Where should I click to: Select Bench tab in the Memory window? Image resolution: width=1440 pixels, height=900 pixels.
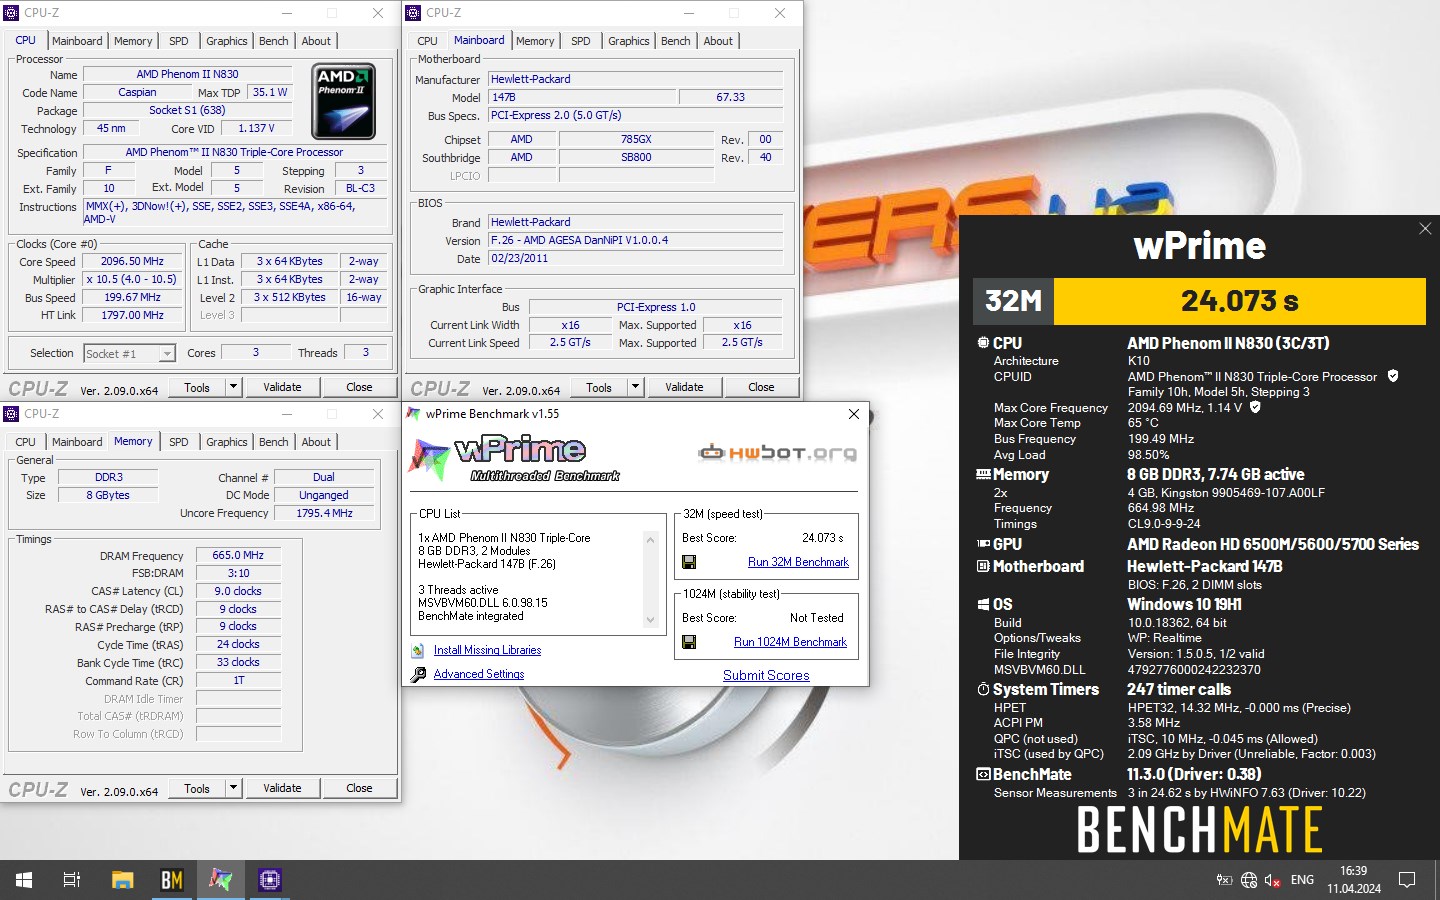click(x=273, y=442)
